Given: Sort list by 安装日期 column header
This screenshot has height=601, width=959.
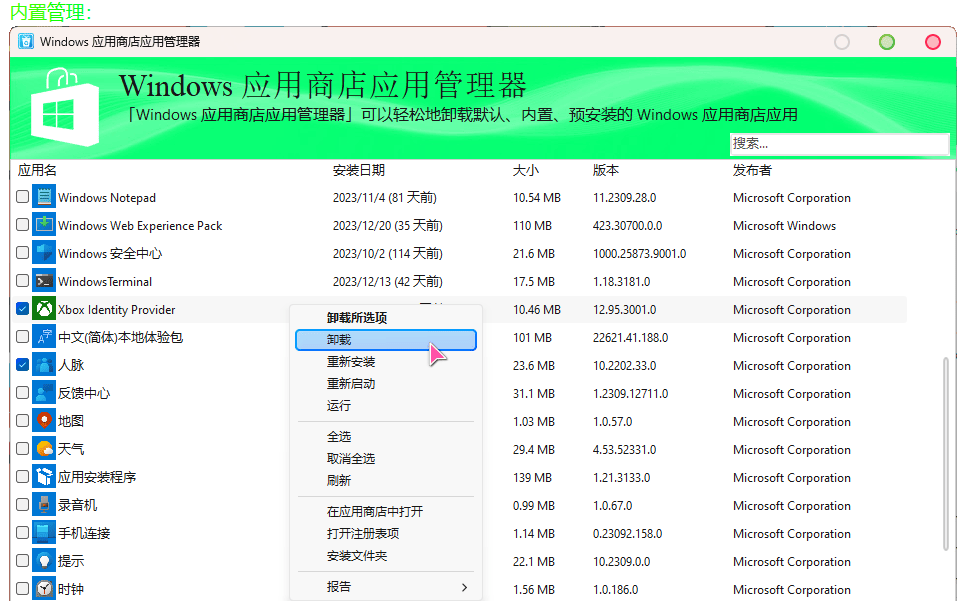Looking at the screenshot, I should pos(358,170).
